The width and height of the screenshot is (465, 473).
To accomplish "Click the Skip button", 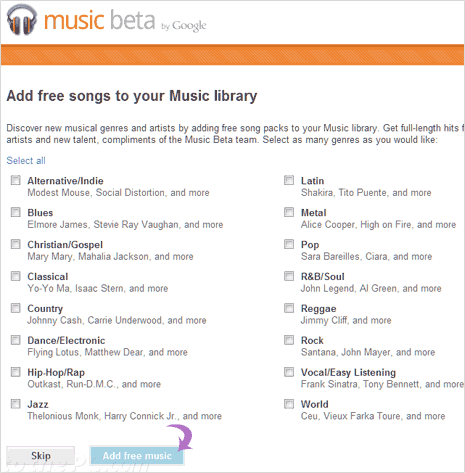I will point(41,455).
